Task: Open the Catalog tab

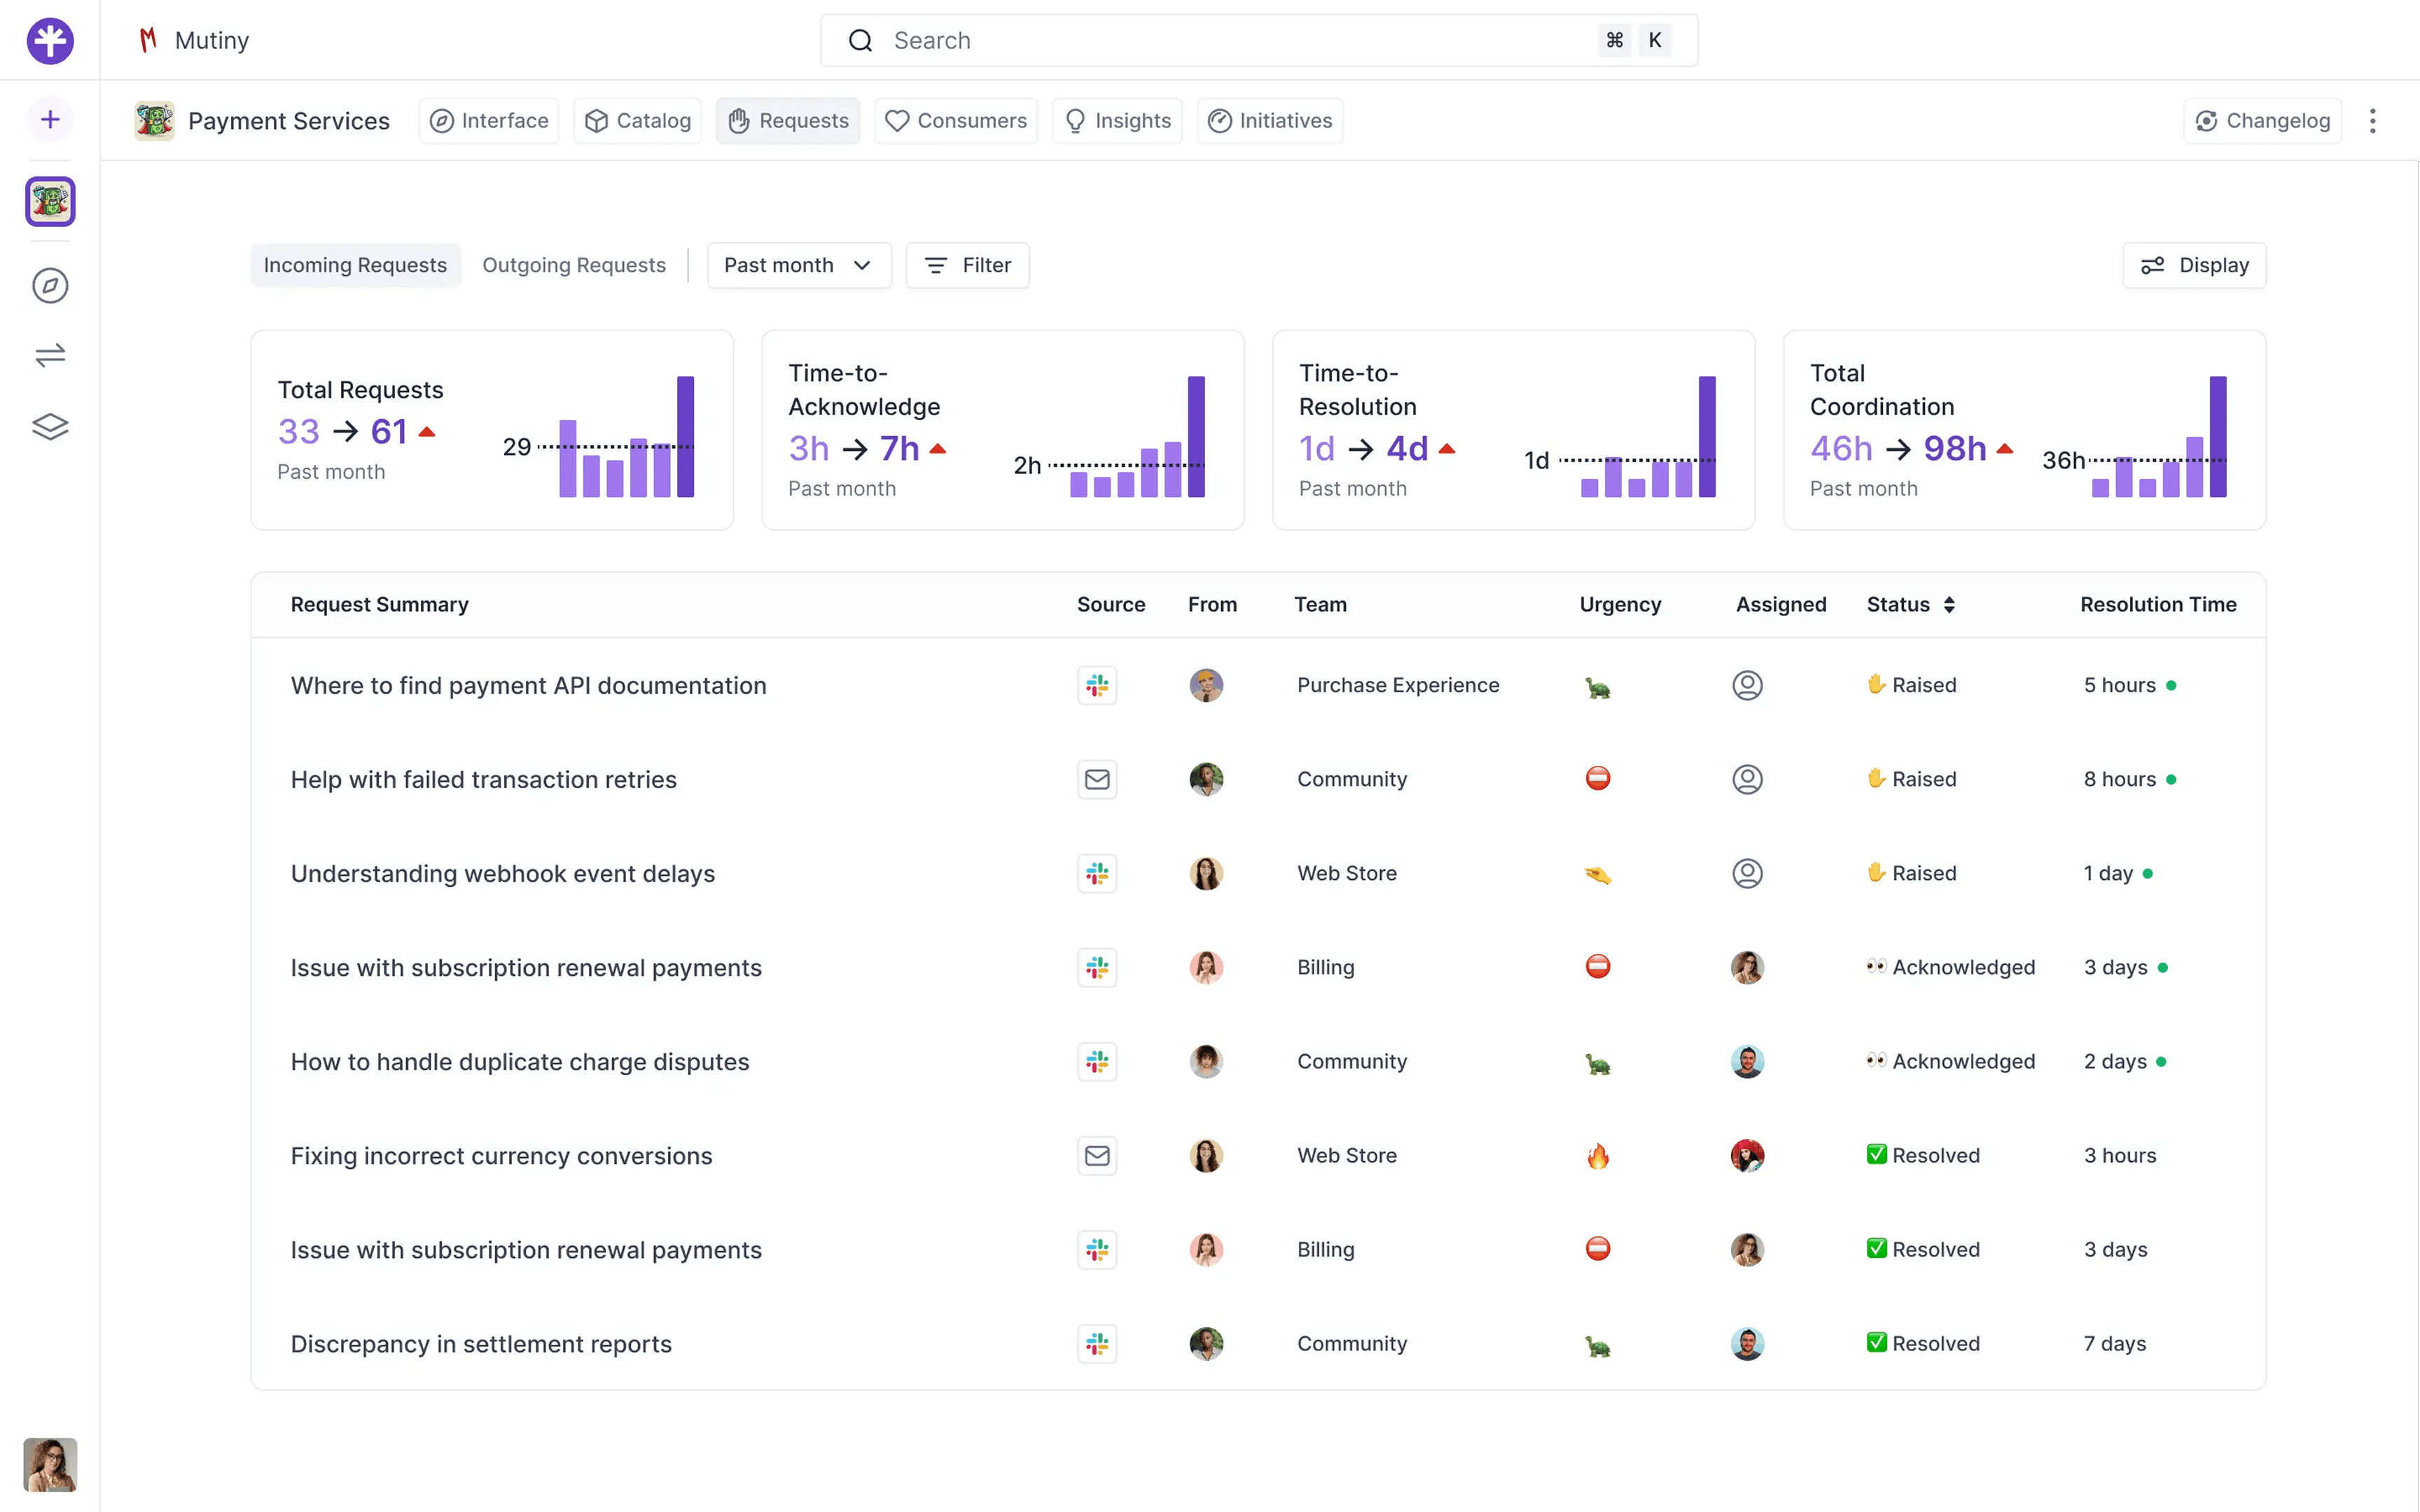Action: tap(637, 121)
